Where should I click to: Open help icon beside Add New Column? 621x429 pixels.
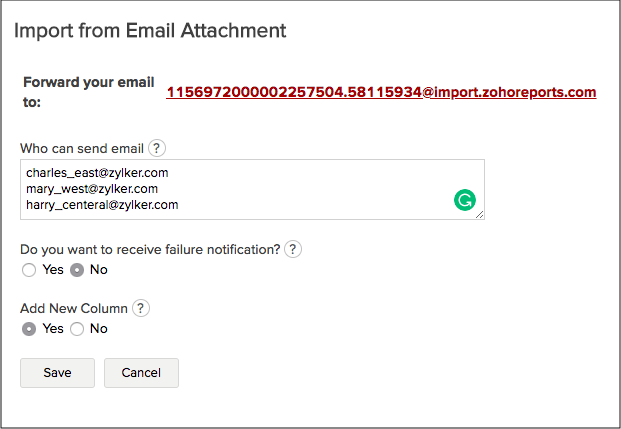click(x=141, y=308)
